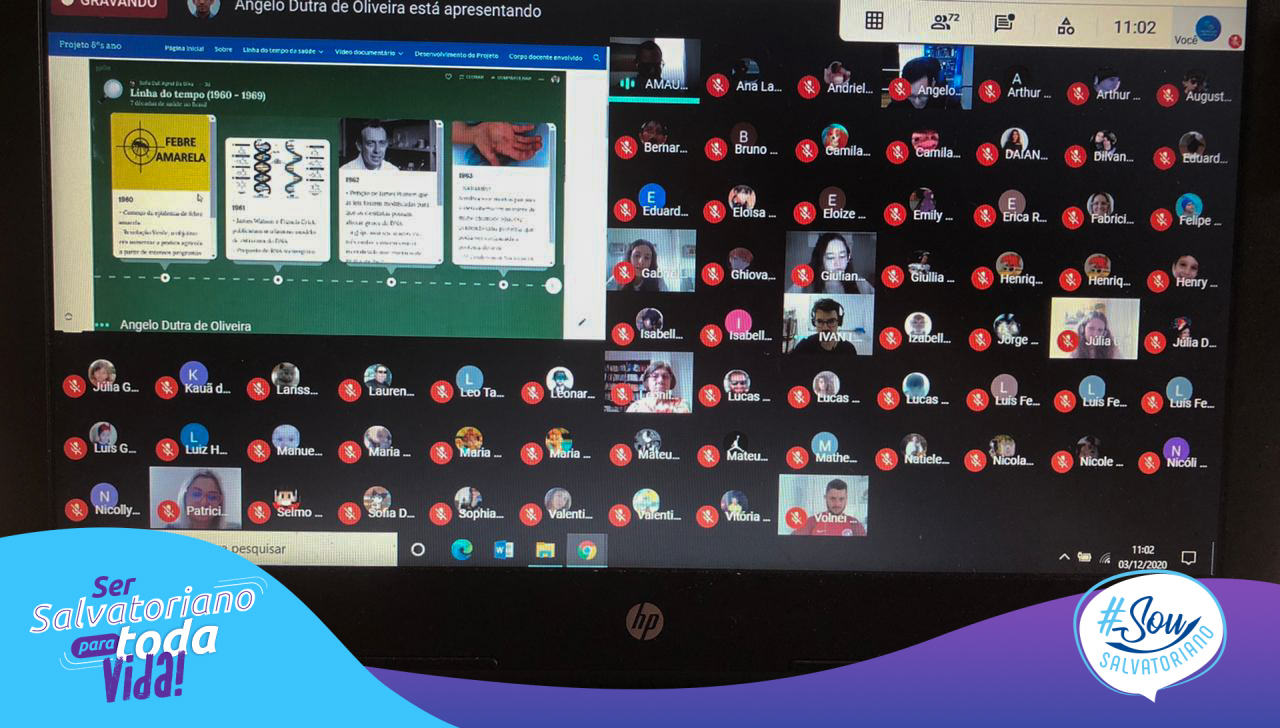Click the taskbar clock showing 03/12/2020
The height and width of the screenshot is (728, 1280).
pyautogui.click(x=1141, y=557)
